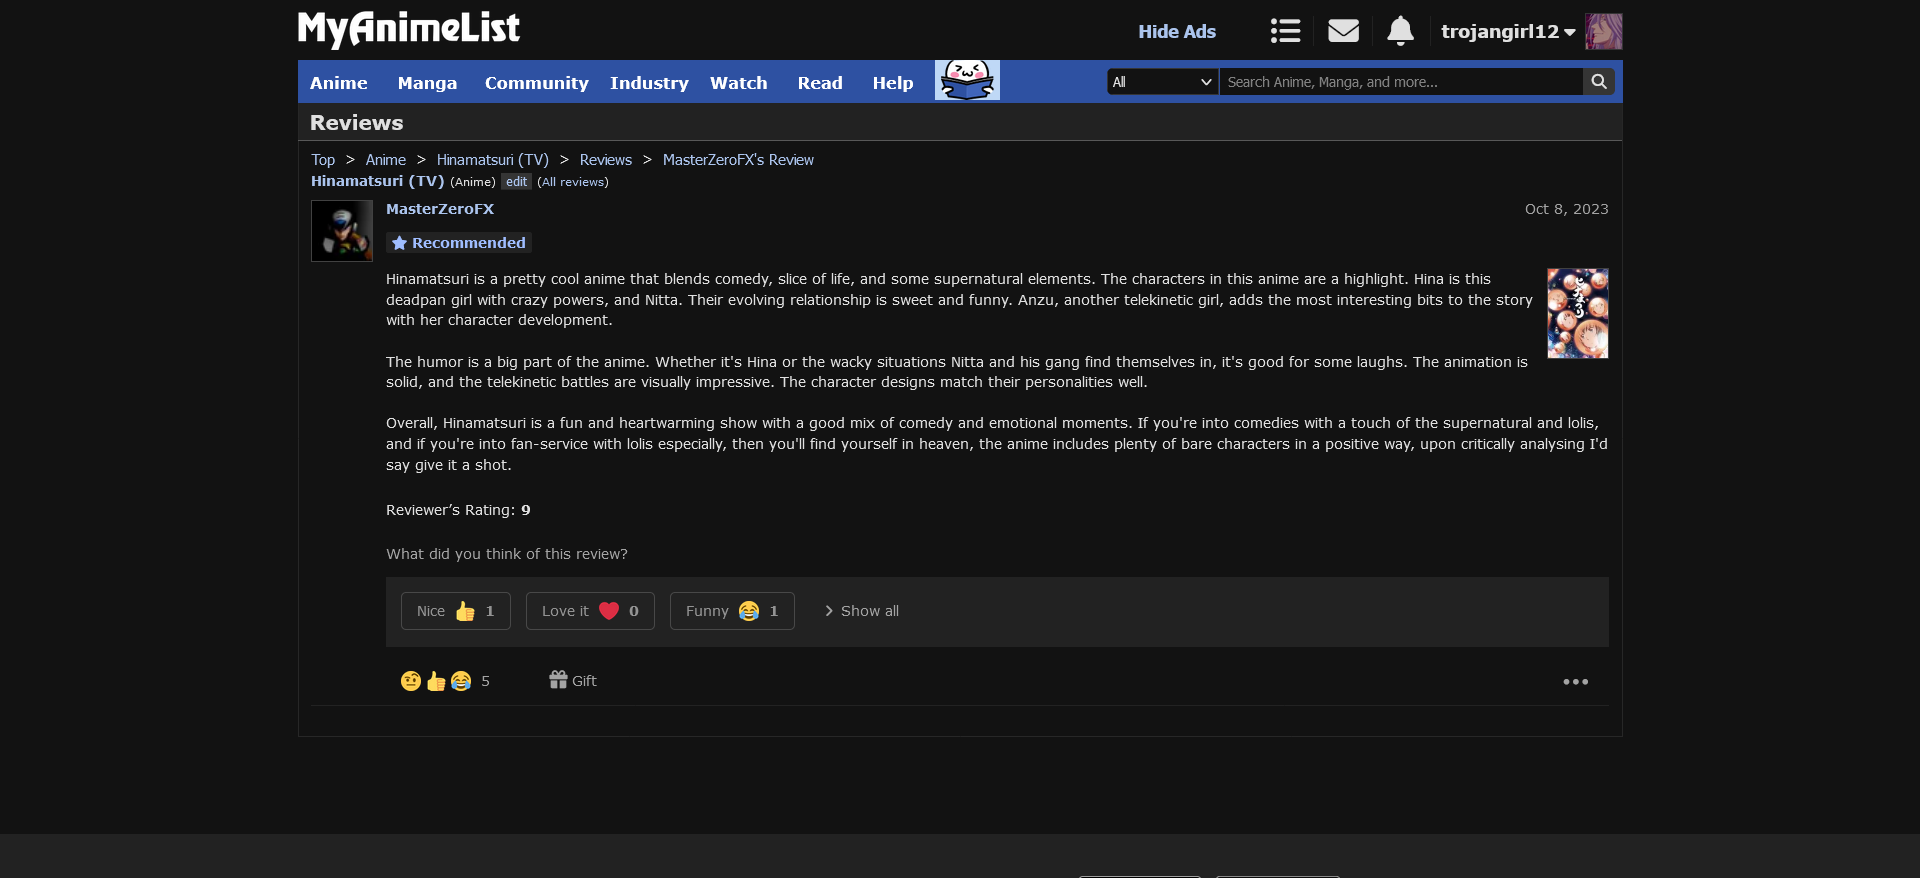1920x878 pixels.
Task: Click the mascot reading book icon
Action: click(967, 80)
